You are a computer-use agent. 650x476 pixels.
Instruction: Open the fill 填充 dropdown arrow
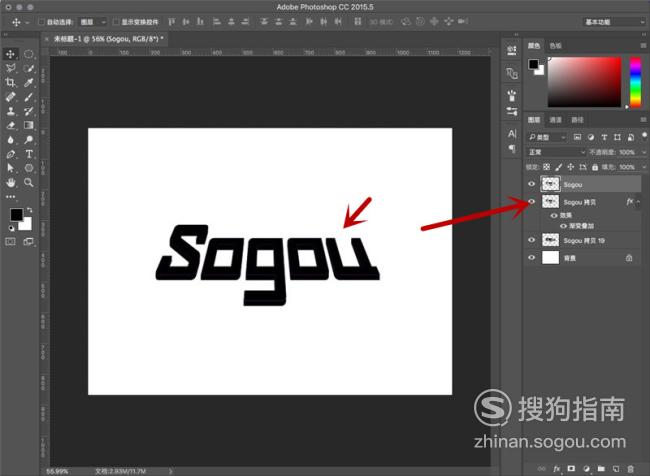644,167
